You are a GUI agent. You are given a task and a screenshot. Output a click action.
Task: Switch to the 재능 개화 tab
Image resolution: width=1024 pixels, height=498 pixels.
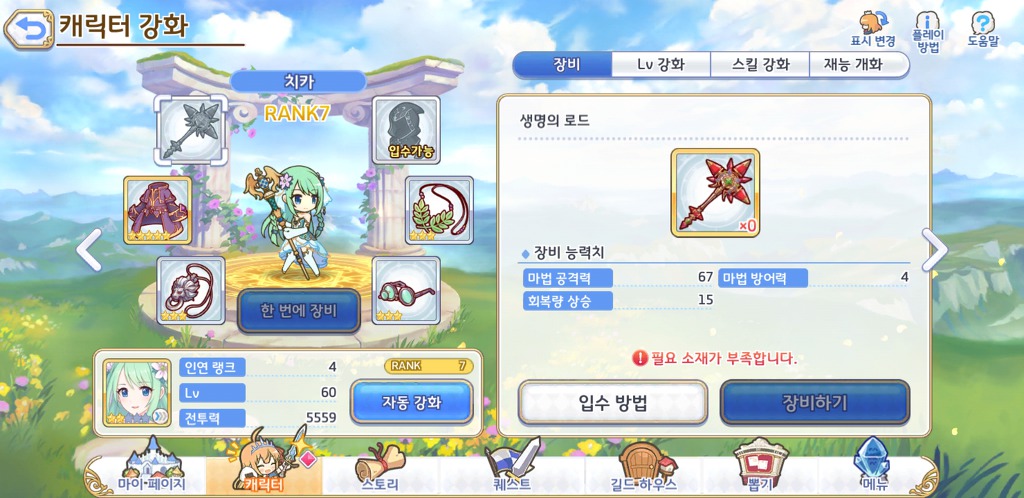[858, 65]
